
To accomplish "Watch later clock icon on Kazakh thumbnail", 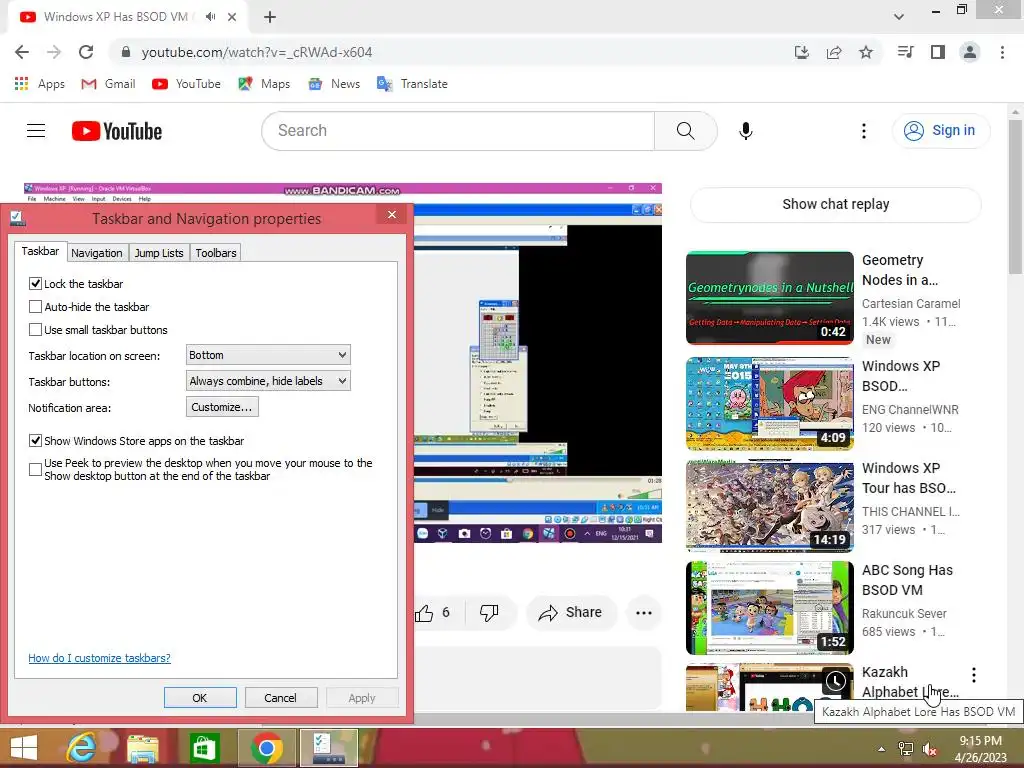I will (835, 682).
